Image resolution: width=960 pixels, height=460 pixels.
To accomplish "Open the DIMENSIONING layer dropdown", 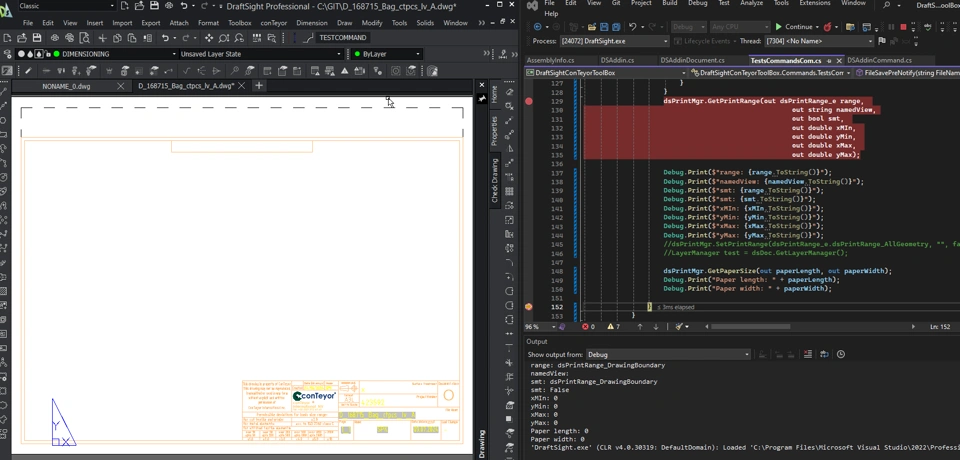I will click(174, 54).
